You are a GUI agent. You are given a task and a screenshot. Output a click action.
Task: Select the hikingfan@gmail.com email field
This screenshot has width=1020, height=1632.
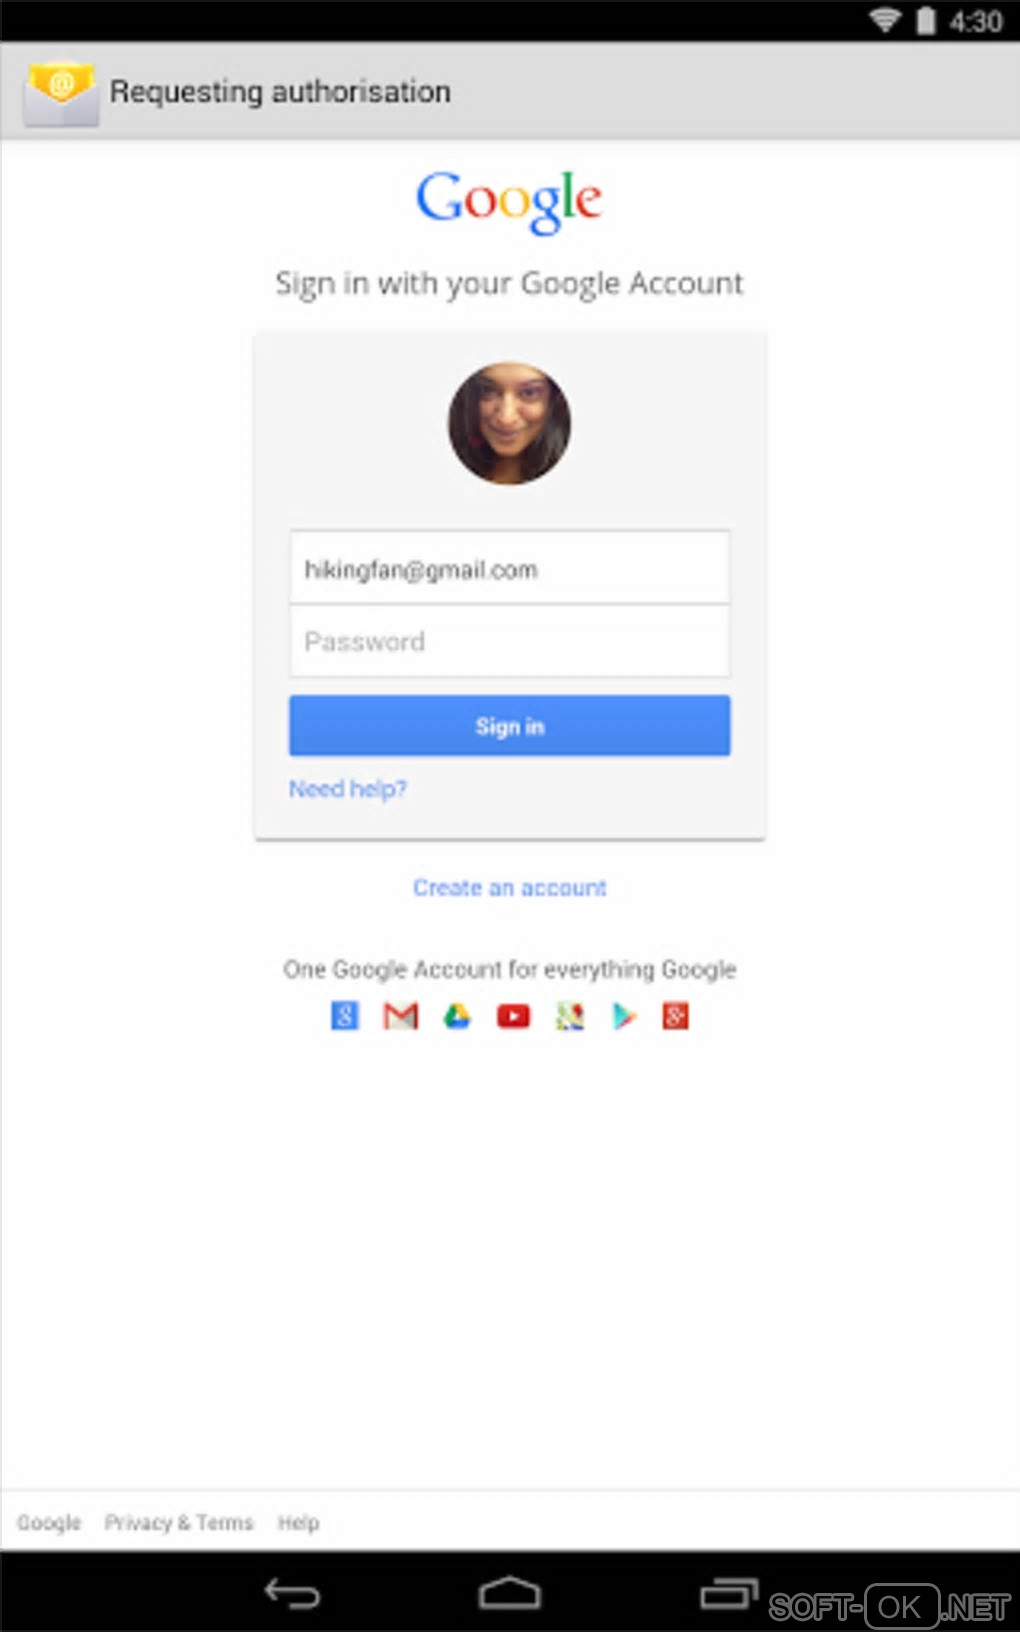click(x=510, y=568)
